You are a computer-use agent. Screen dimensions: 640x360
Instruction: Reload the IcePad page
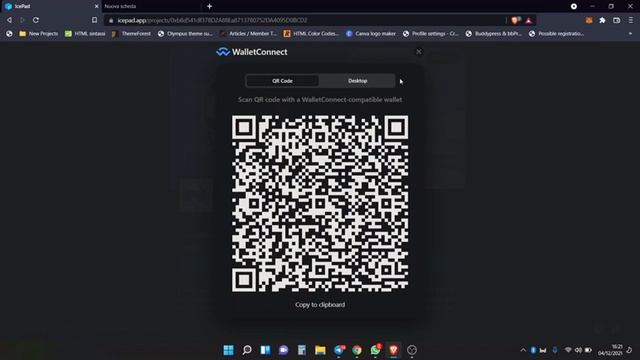click(x=36, y=20)
